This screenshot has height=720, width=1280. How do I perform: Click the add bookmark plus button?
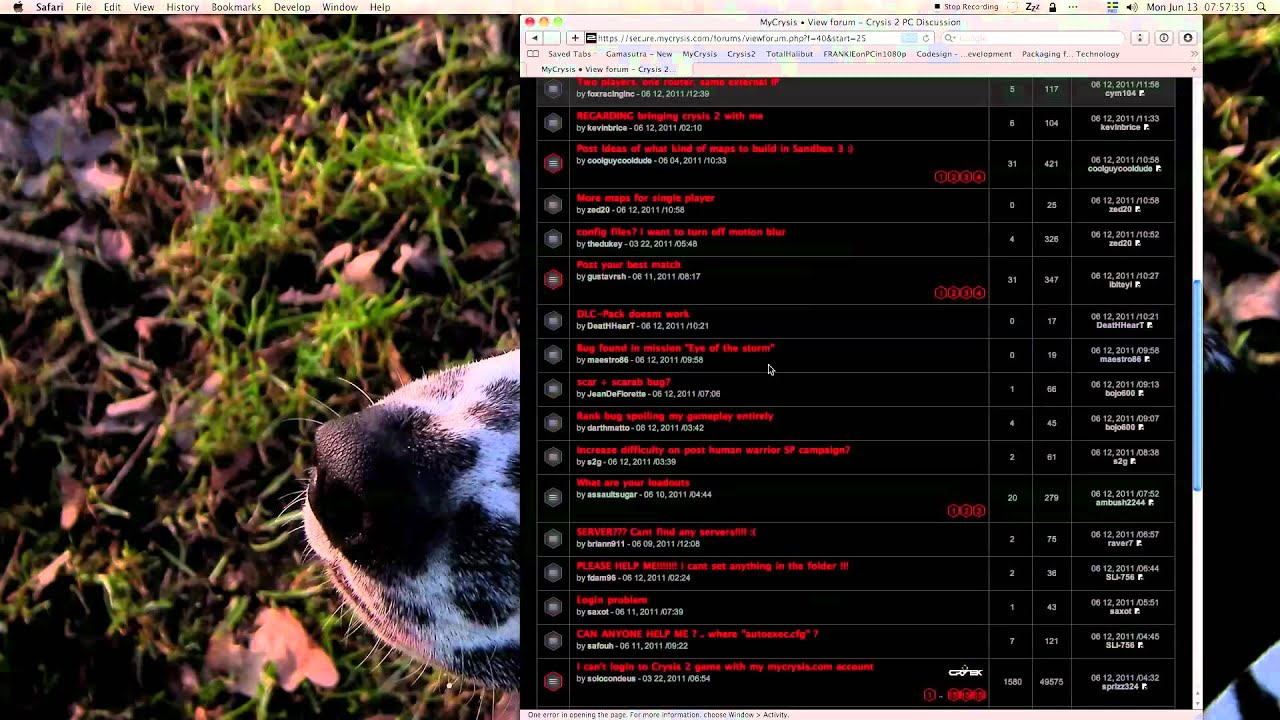click(575, 38)
